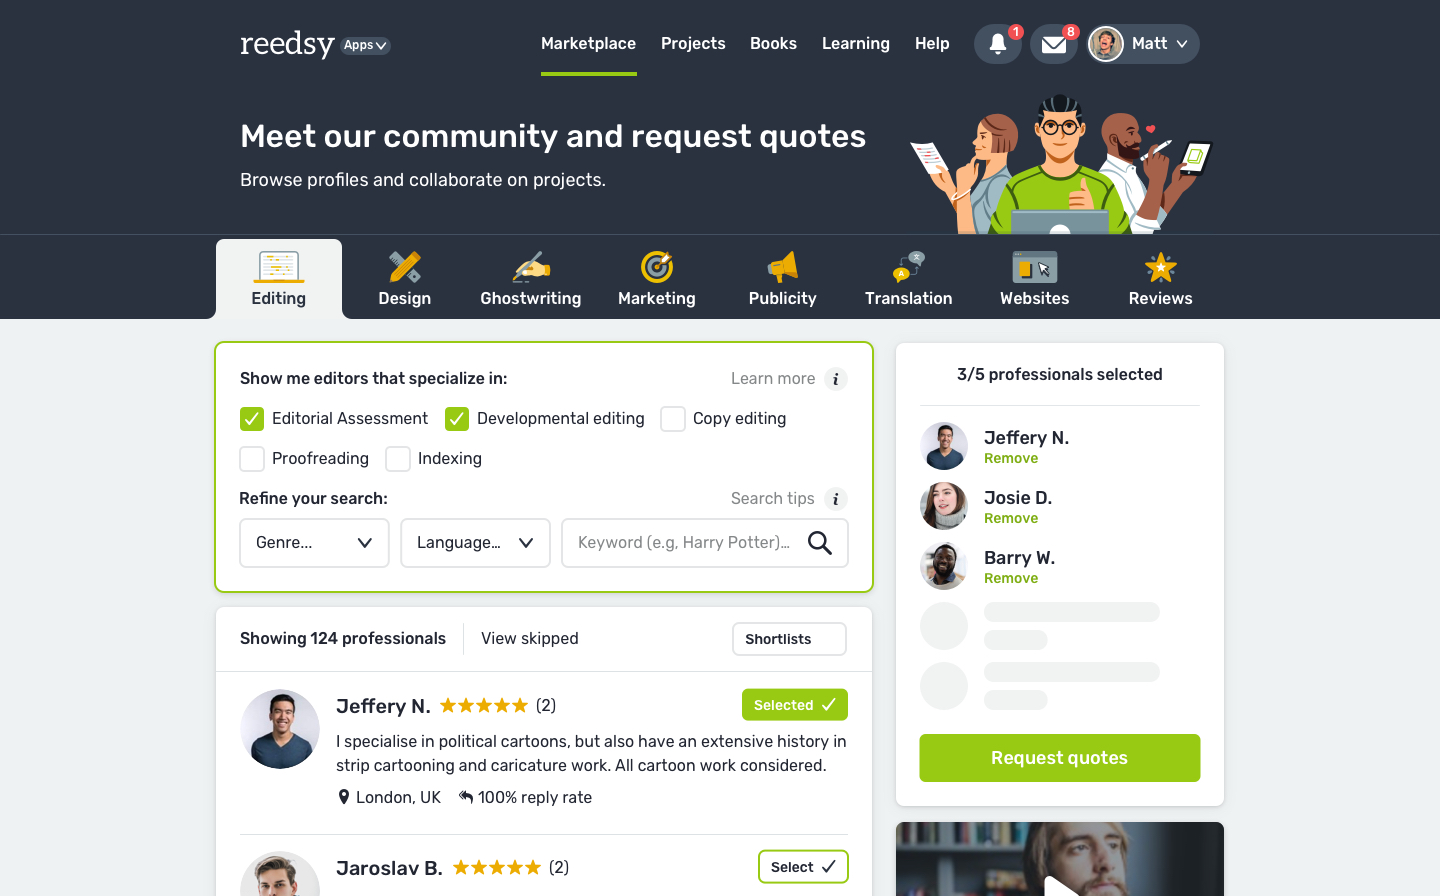This screenshot has height=896, width=1440.
Task: Click the Learn more info icon
Action: coord(836,379)
